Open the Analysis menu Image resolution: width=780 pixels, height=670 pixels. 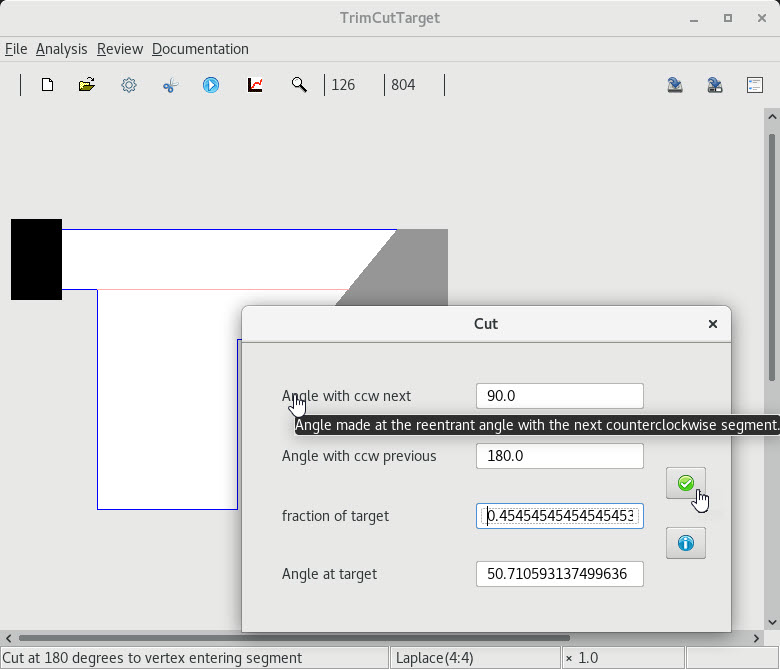tap(61, 49)
